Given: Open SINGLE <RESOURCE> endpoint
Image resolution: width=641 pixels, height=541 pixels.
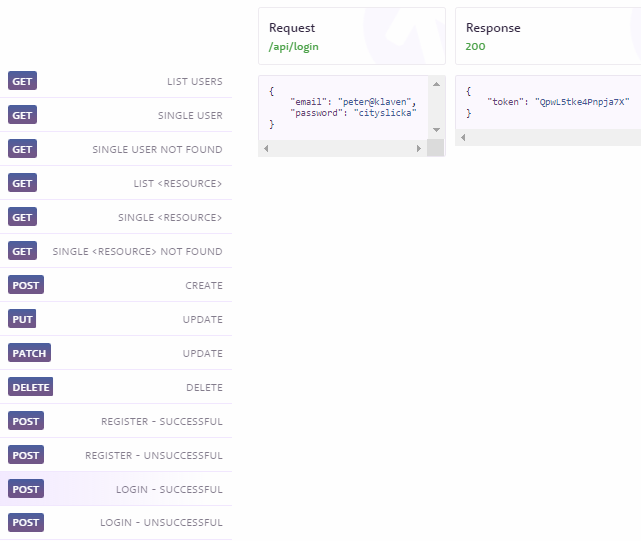Looking at the screenshot, I should pyautogui.click(x=116, y=217).
